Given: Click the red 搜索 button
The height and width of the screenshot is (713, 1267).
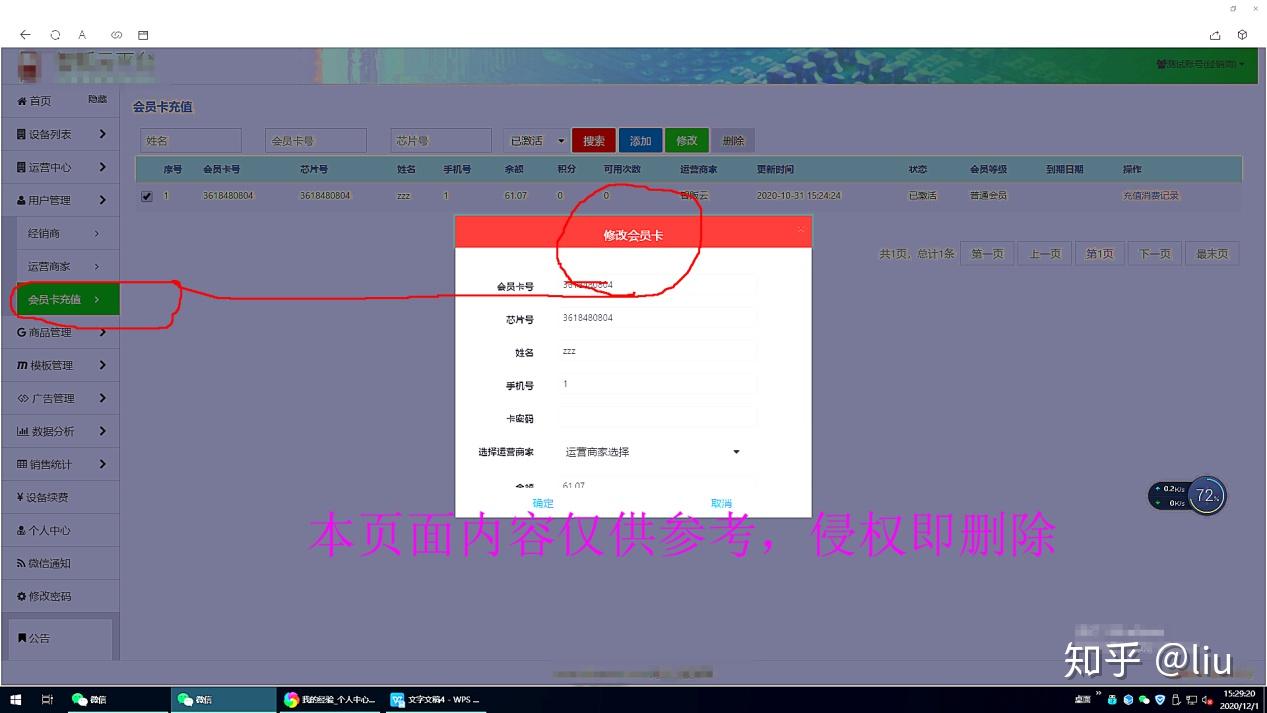Looking at the screenshot, I should [594, 141].
